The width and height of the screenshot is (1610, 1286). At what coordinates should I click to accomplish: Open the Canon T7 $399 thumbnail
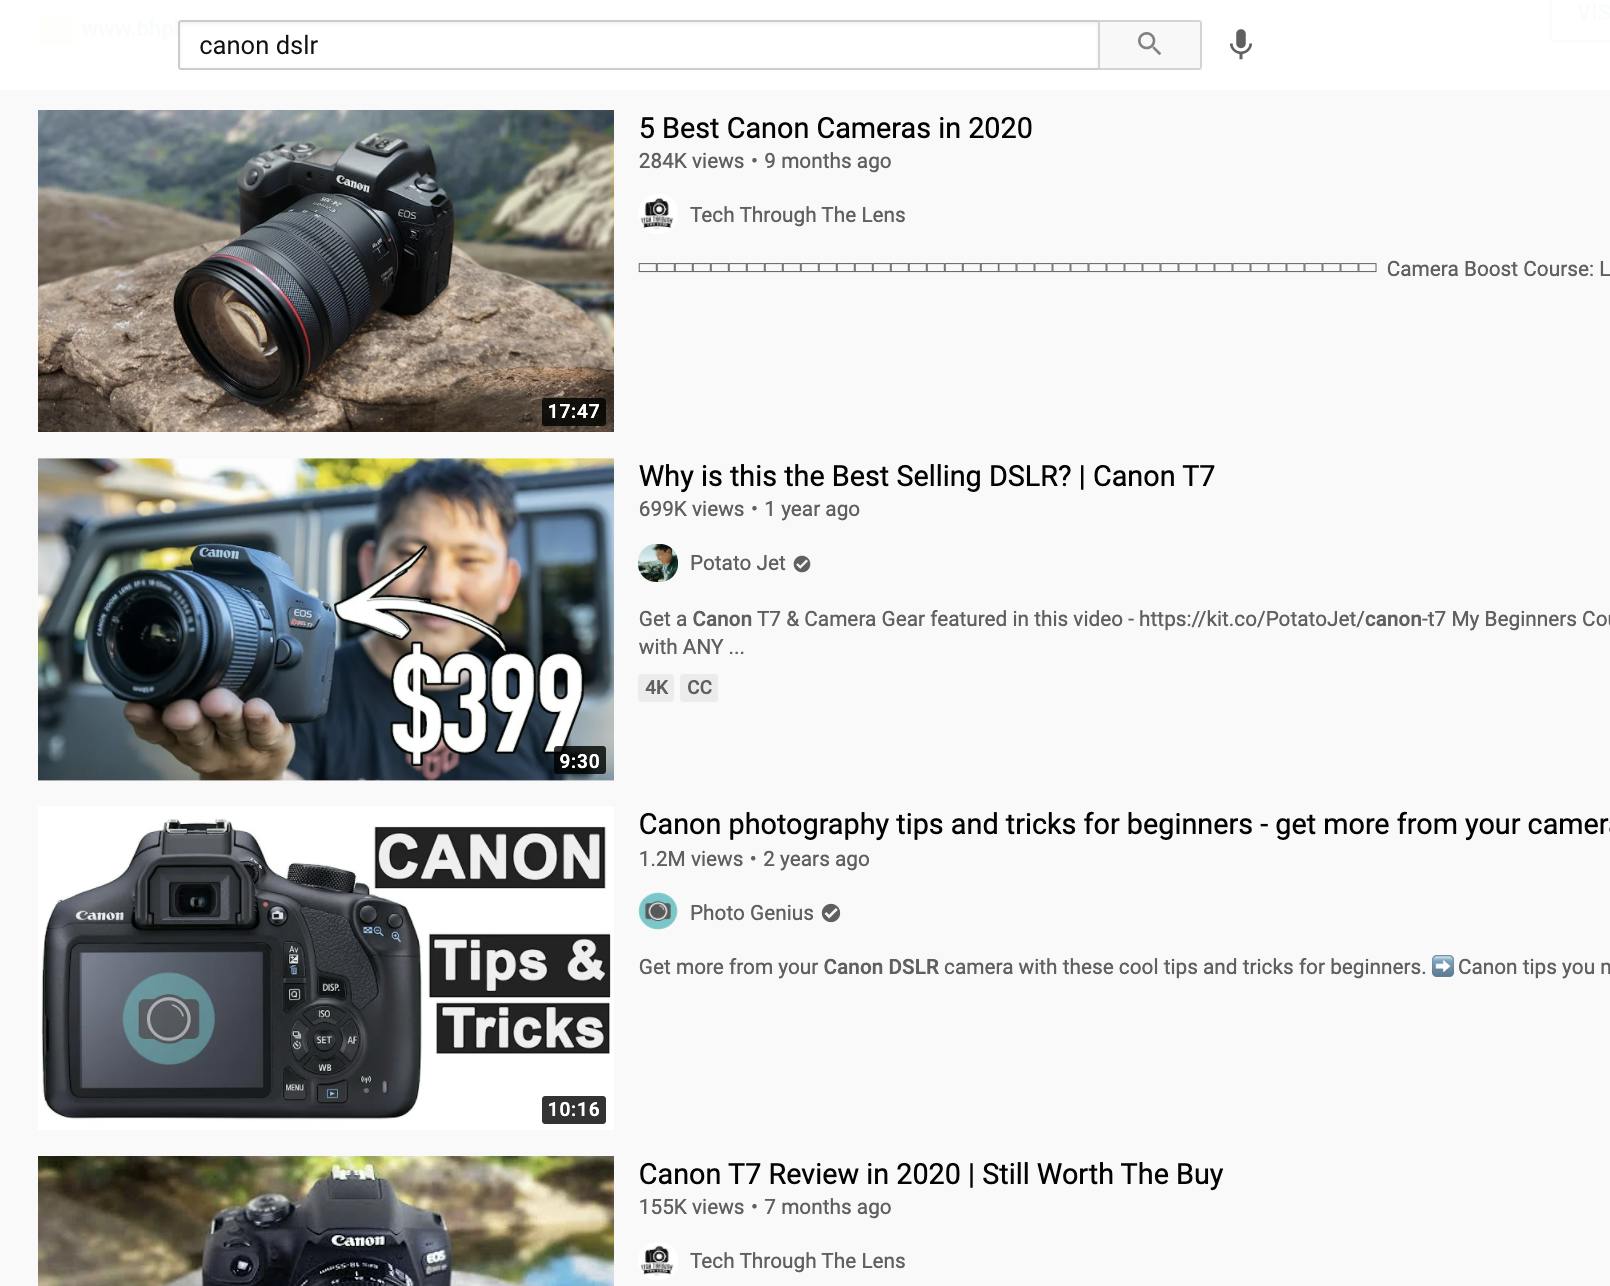click(x=326, y=619)
